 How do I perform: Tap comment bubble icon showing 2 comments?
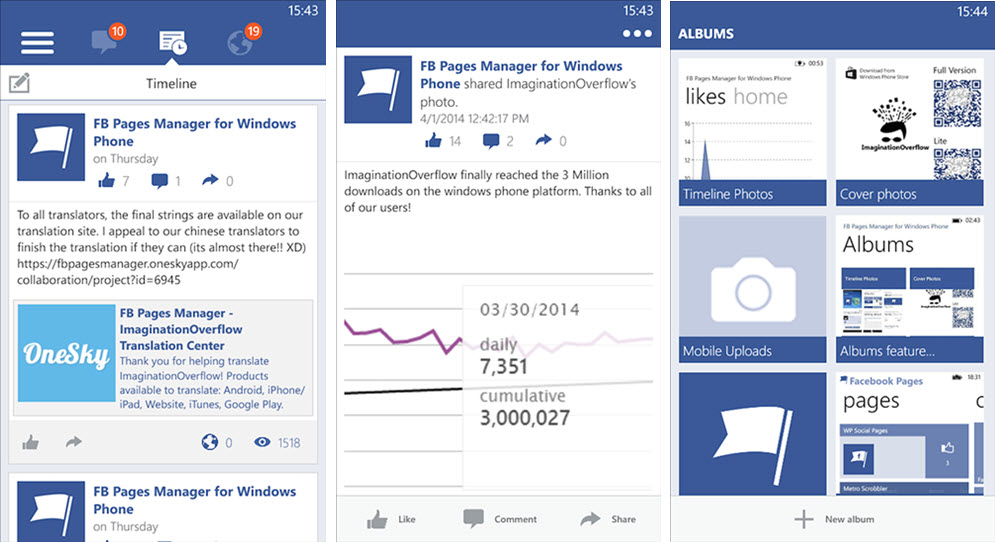pyautogui.click(x=491, y=141)
